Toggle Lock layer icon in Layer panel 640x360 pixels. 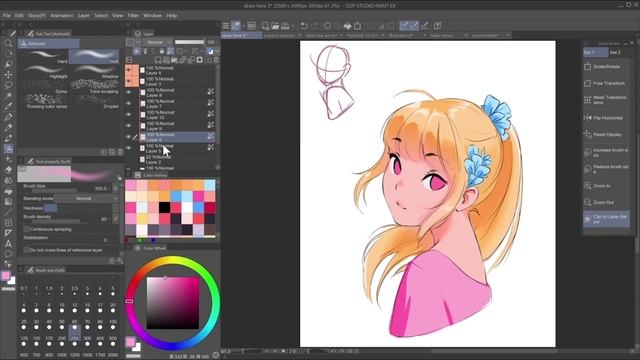coord(162,51)
